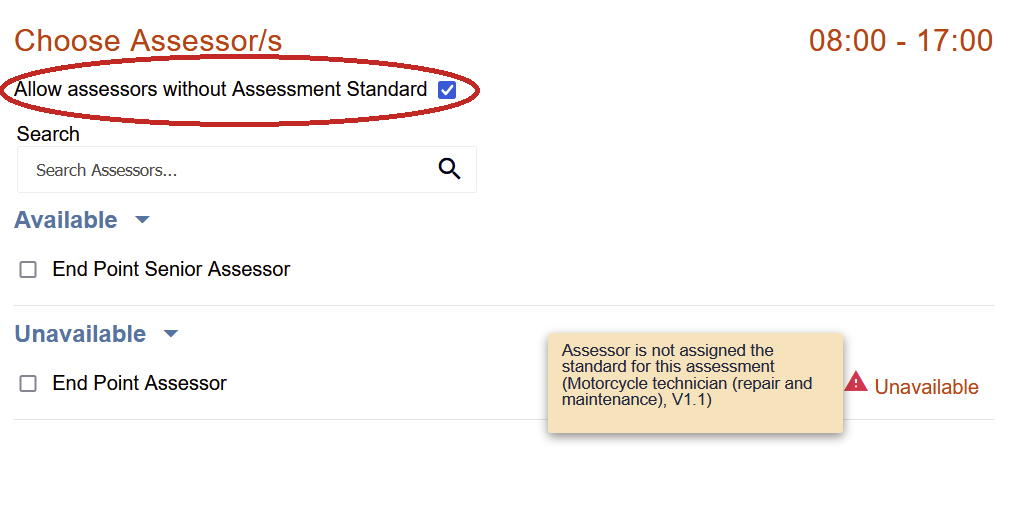
Task: Click the Available section heading
Action: [66, 220]
